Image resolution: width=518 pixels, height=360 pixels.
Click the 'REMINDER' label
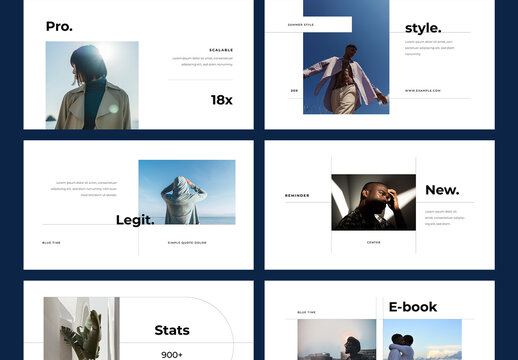[x=297, y=196]
